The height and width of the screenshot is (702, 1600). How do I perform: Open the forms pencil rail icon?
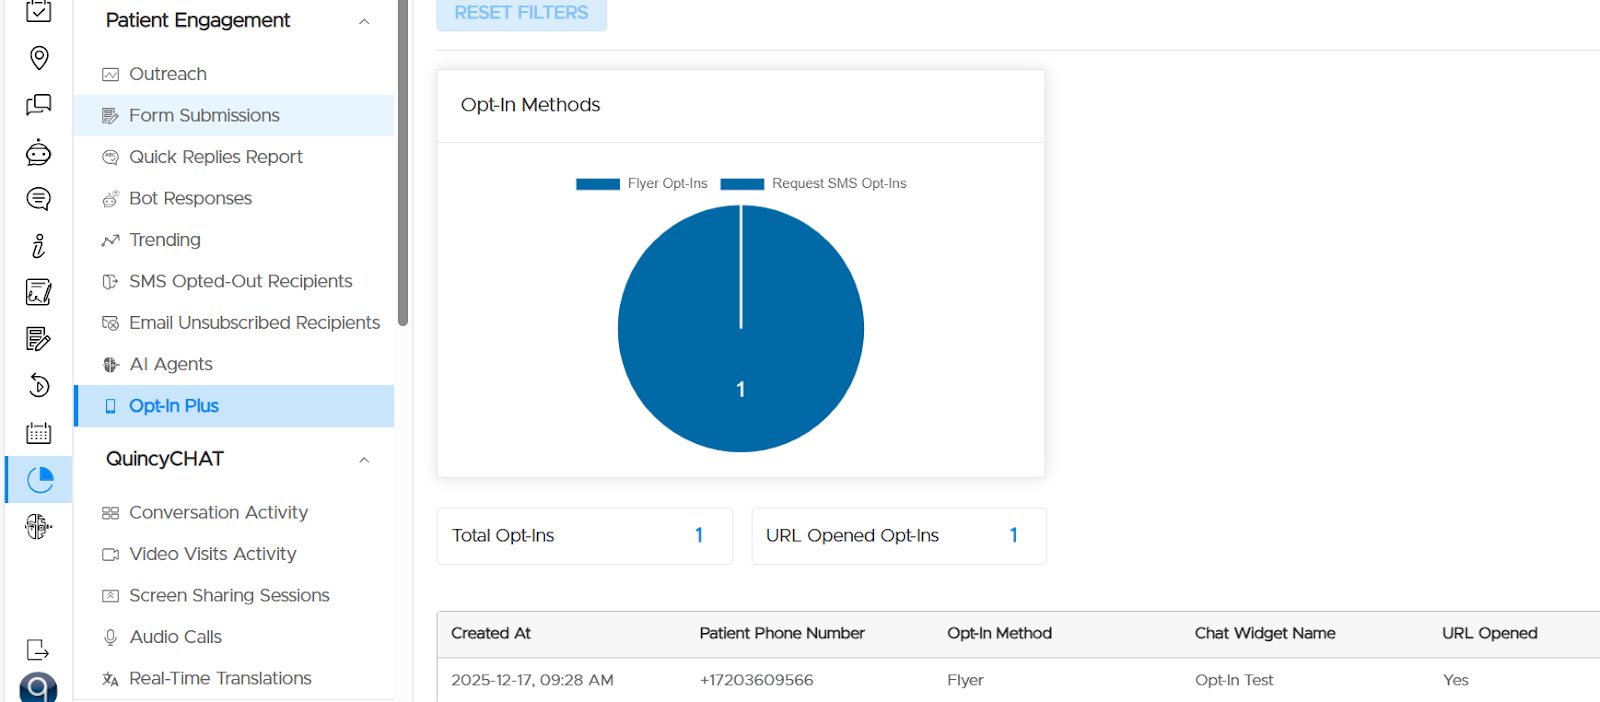pyautogui.click(x=38, y=339)
